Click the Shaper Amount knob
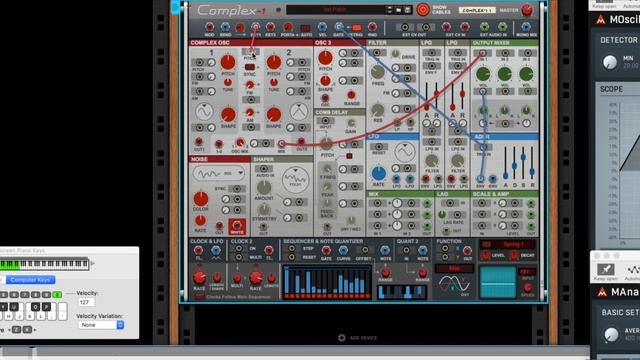The width and height of the screenshot is (640, 360). (x=264, y=187)
